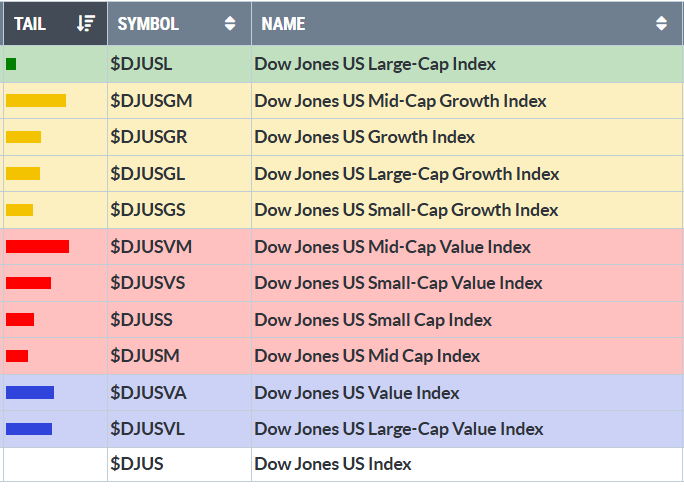Click the red tail bar for $DJUSM
Screen dimensions: 684x488
(17, 356)
